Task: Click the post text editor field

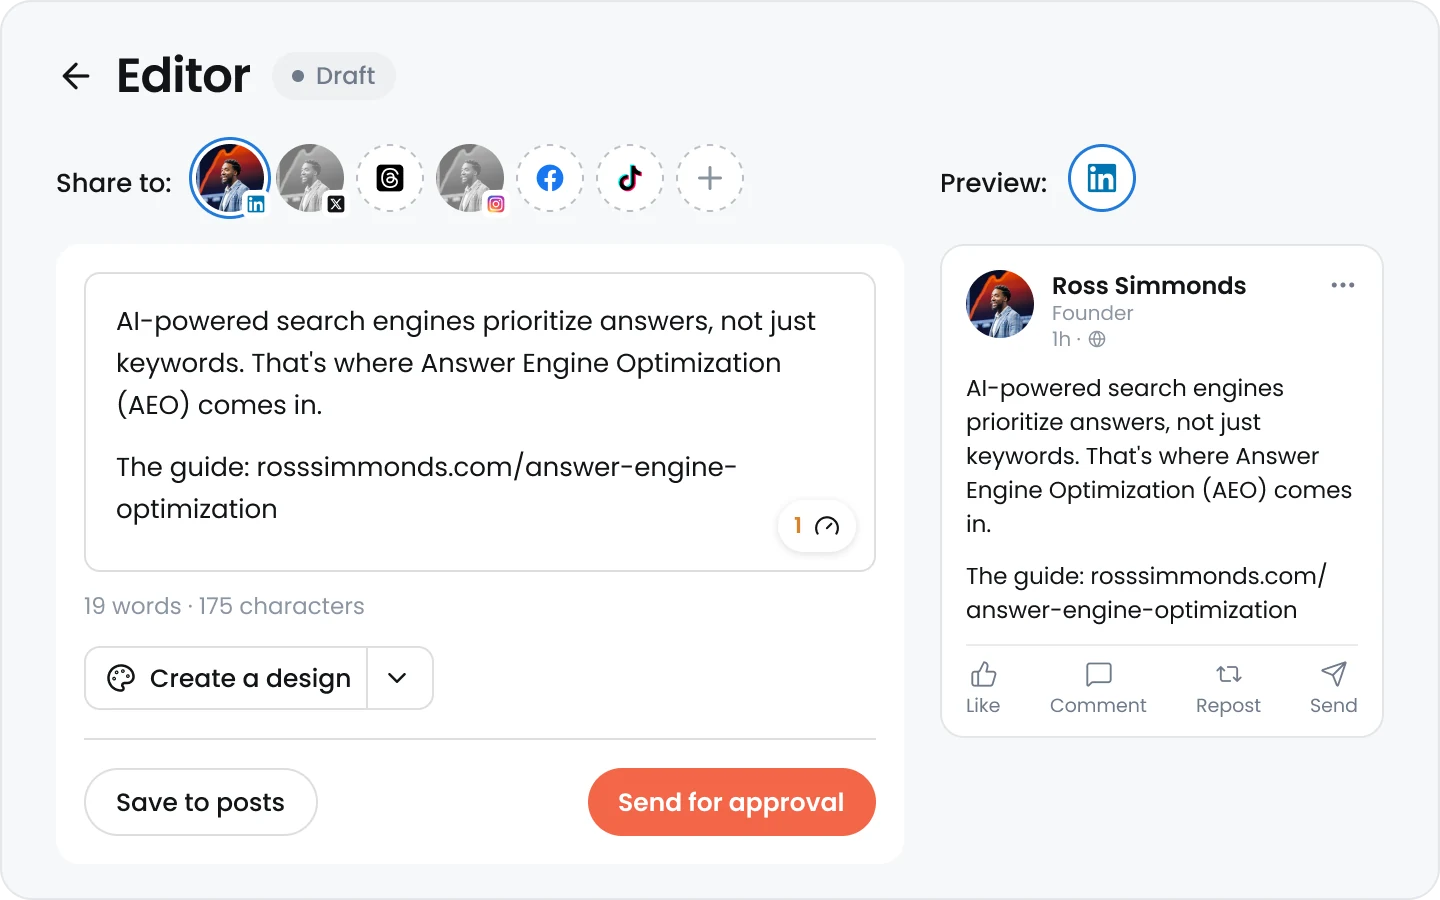Action: 480,422
